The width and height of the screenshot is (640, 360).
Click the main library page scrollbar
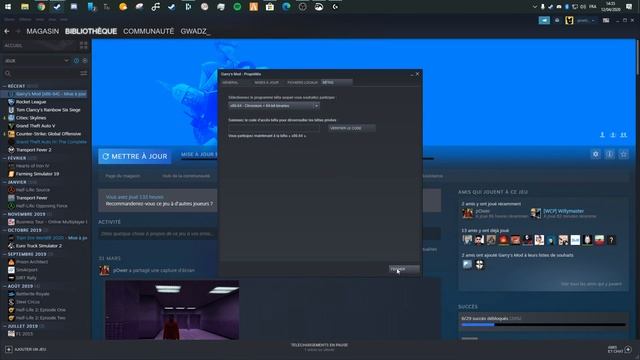tap(638, 57)
